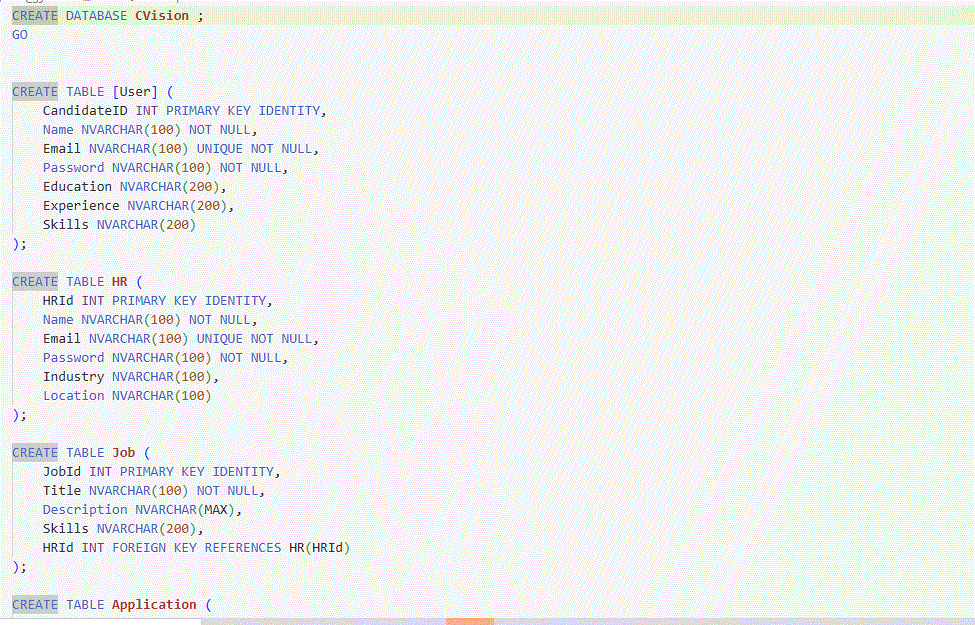Click the Education column name
975x625 pixels.
pos(77,187)
